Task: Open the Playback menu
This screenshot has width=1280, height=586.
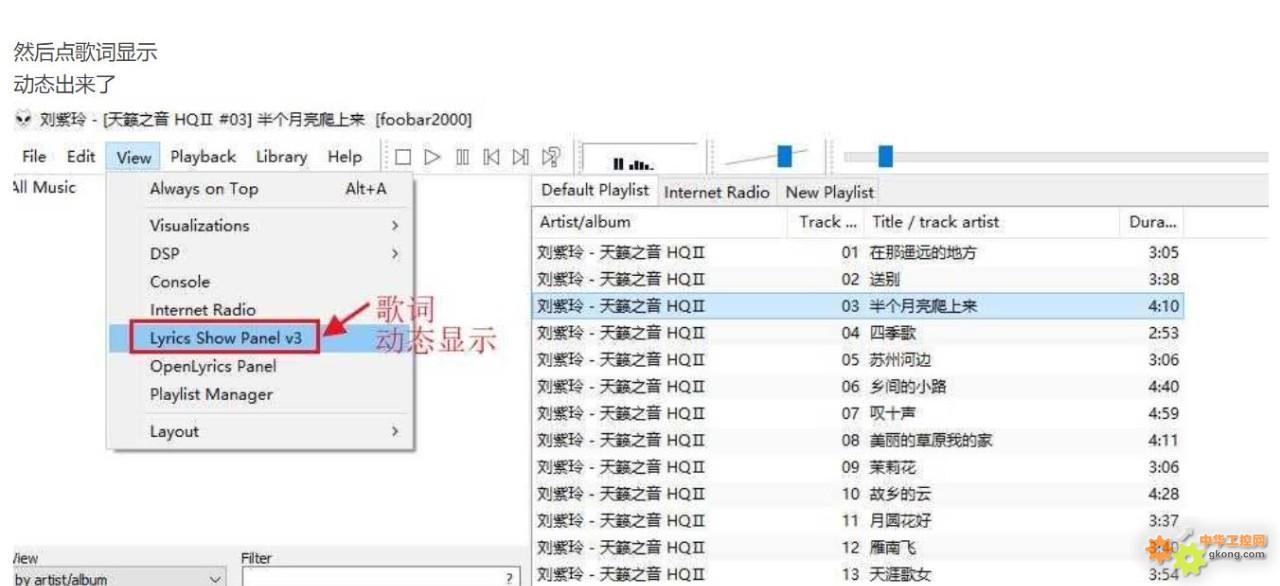Action: (203, 157)
